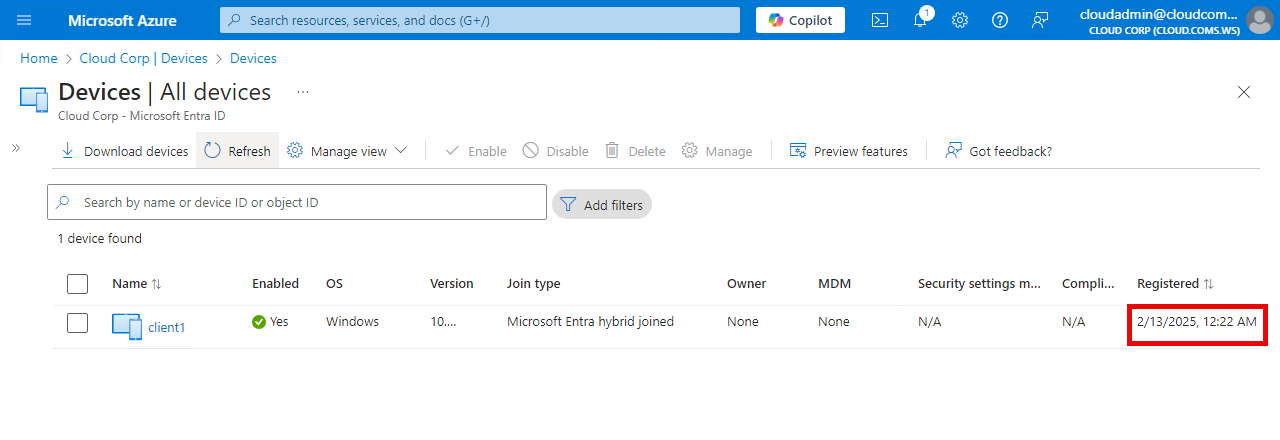Click Download devices
Image resolution: width=1280 pixels, height=440 pixels.
124,151
